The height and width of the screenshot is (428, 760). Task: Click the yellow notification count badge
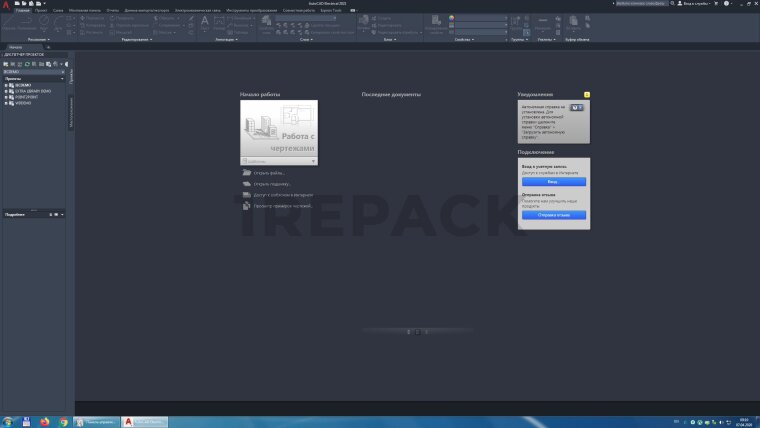pos(587,94)
